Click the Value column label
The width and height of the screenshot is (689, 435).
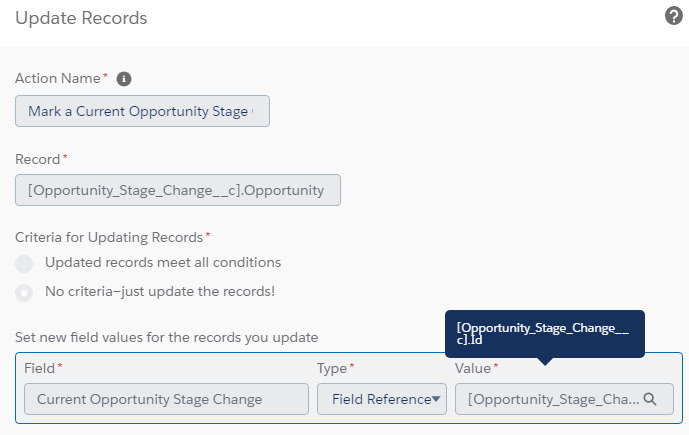click(473, 368)
